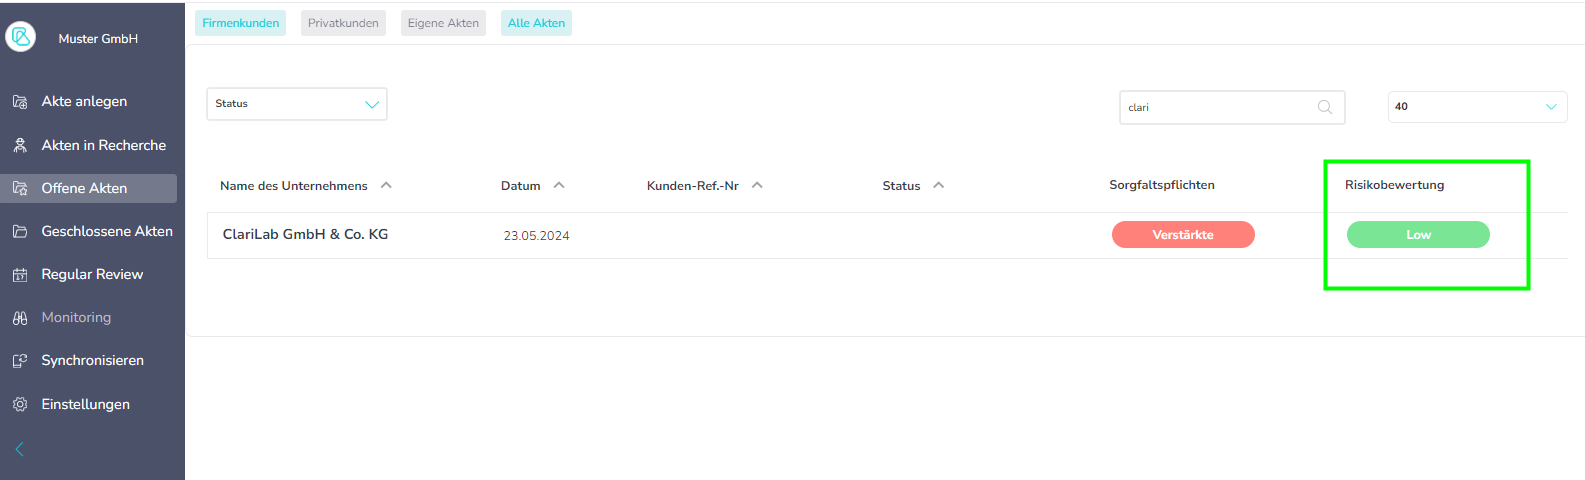
Task: Open the page size dropdown showing 40
Action: [x=1477, y=106]
